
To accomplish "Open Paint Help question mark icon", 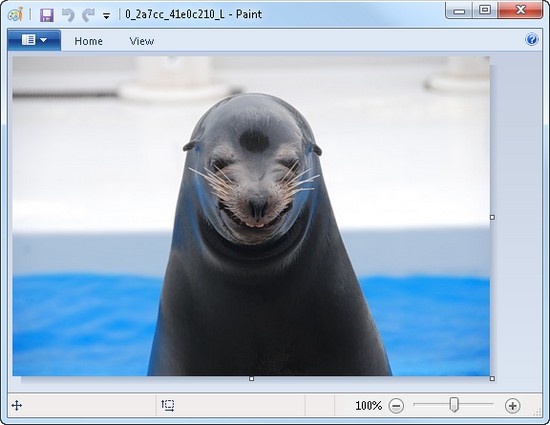I will tap(532, 39).
